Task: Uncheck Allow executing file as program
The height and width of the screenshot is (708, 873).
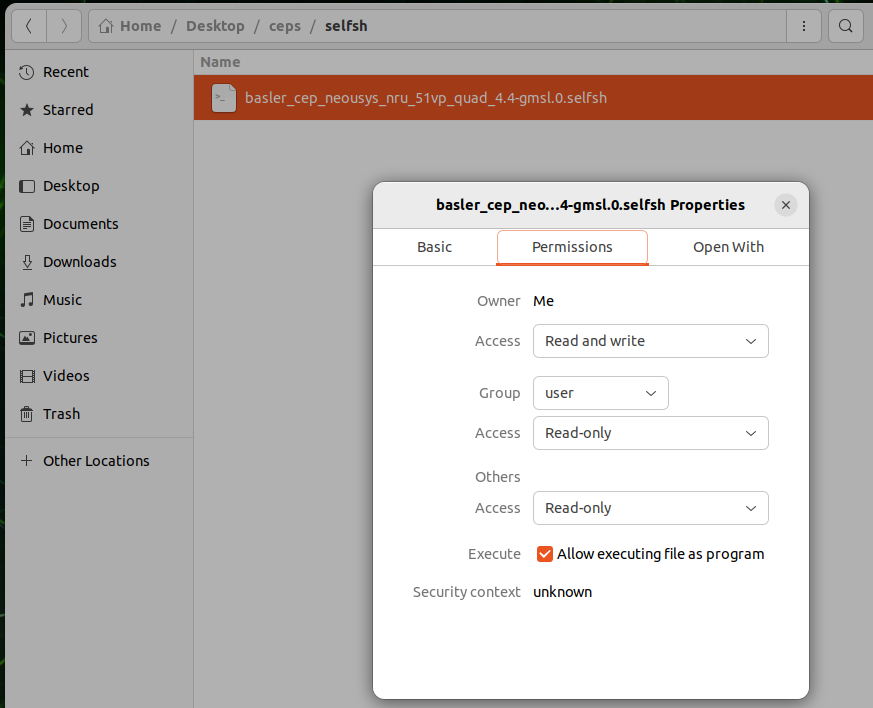Action: coord(545,554)
